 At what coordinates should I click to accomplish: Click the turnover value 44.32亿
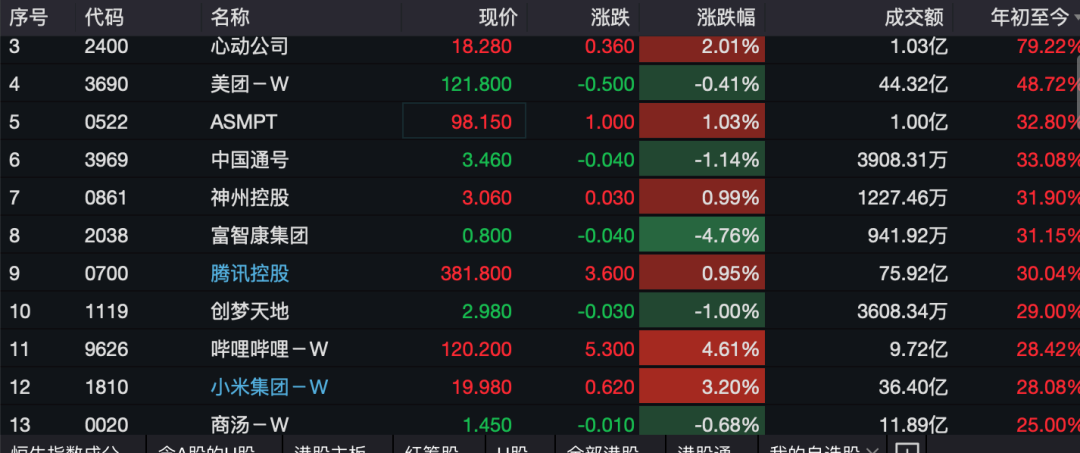tap(913, 84)
